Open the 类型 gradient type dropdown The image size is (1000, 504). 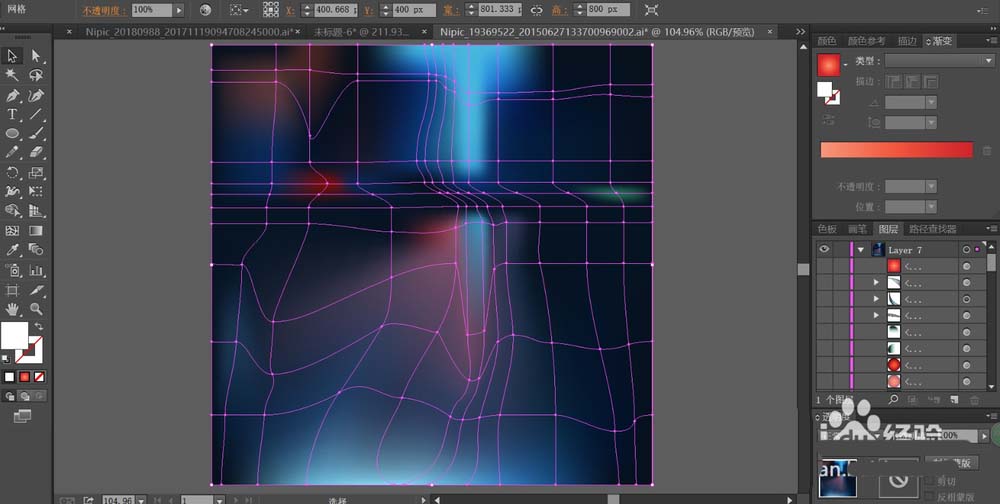coord(939,61)
